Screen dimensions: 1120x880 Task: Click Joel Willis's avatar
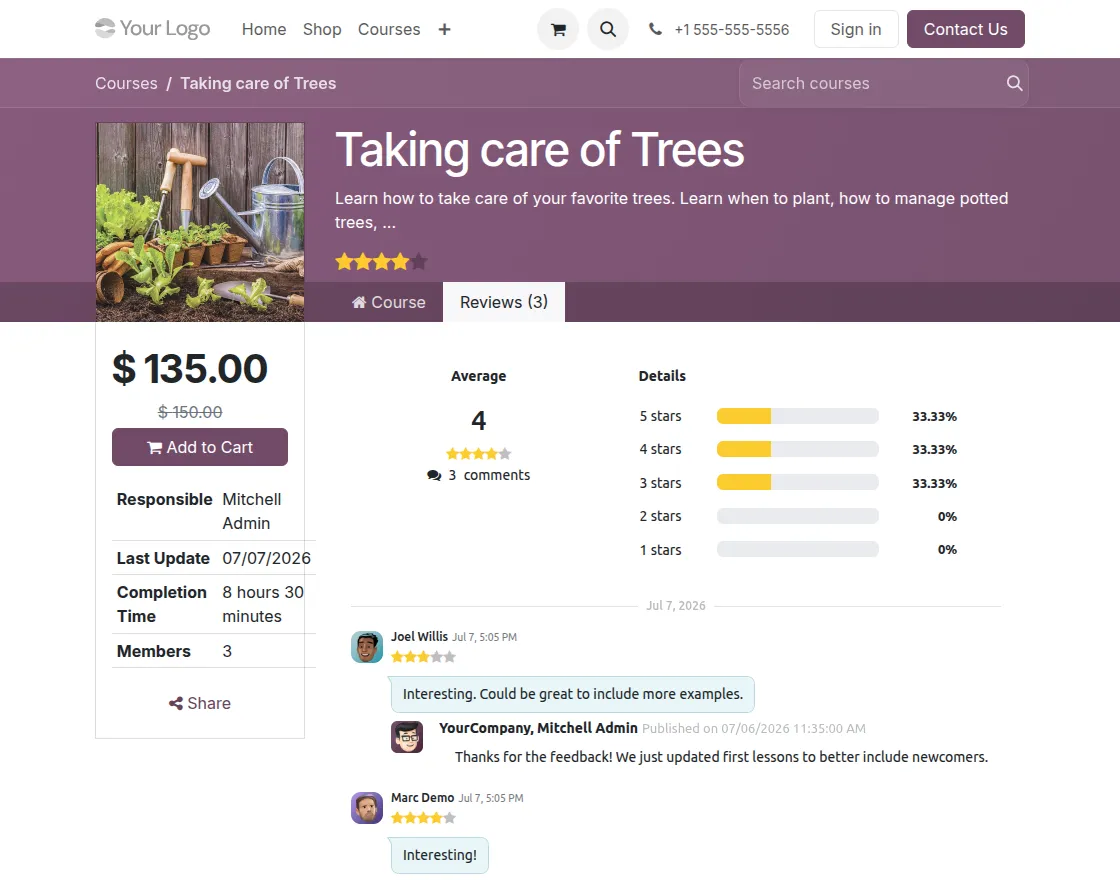click(367, 647)
